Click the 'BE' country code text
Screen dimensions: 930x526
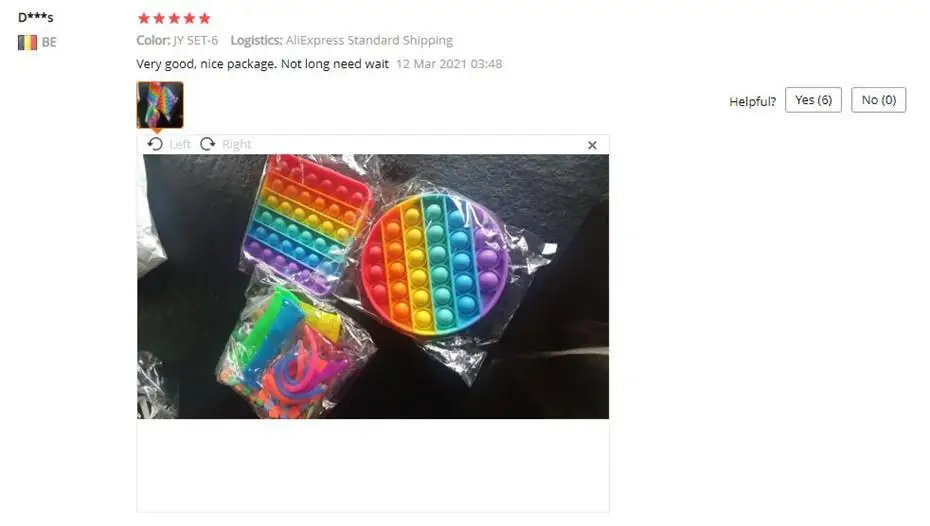49,42
